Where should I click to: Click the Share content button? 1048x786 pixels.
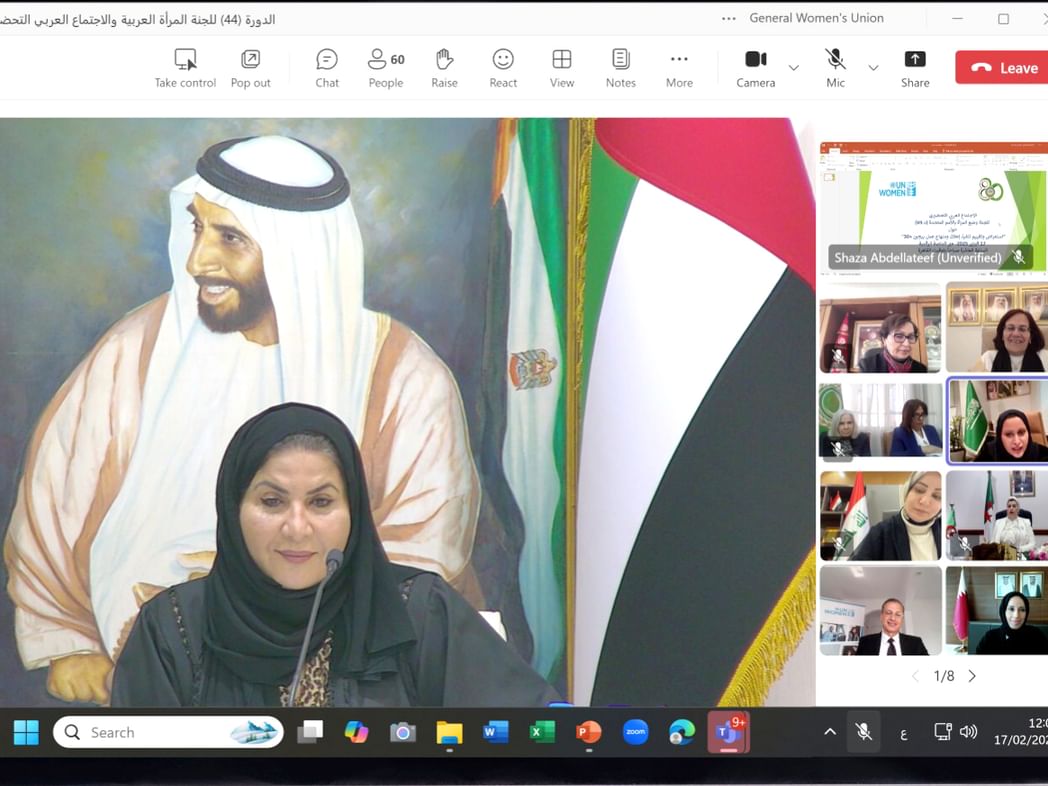tap(915, 68)
